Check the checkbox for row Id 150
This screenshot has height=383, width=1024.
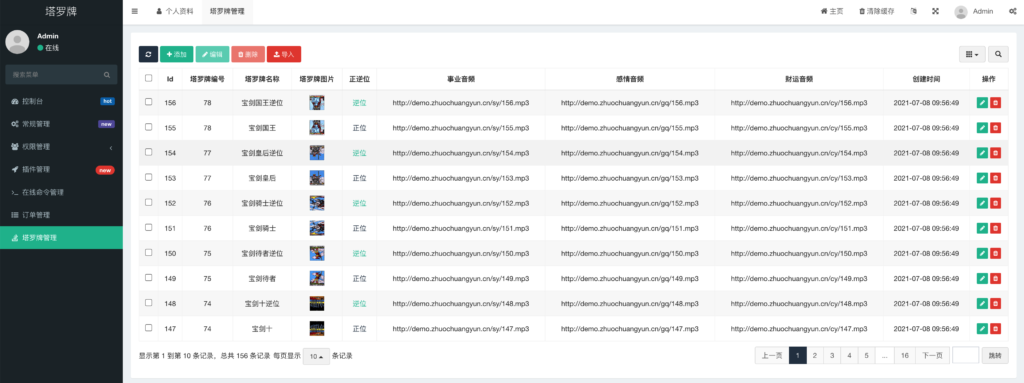coord(149,252)
